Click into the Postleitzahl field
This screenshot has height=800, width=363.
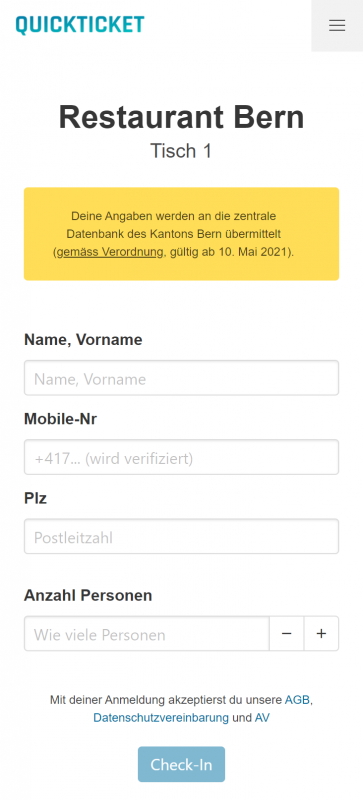[181, 536]
